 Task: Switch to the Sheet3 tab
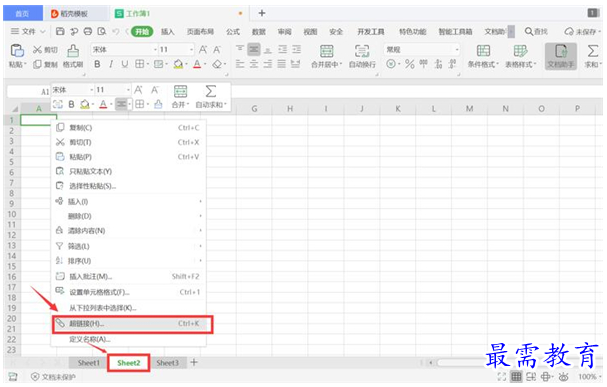(x=167, y=363)
